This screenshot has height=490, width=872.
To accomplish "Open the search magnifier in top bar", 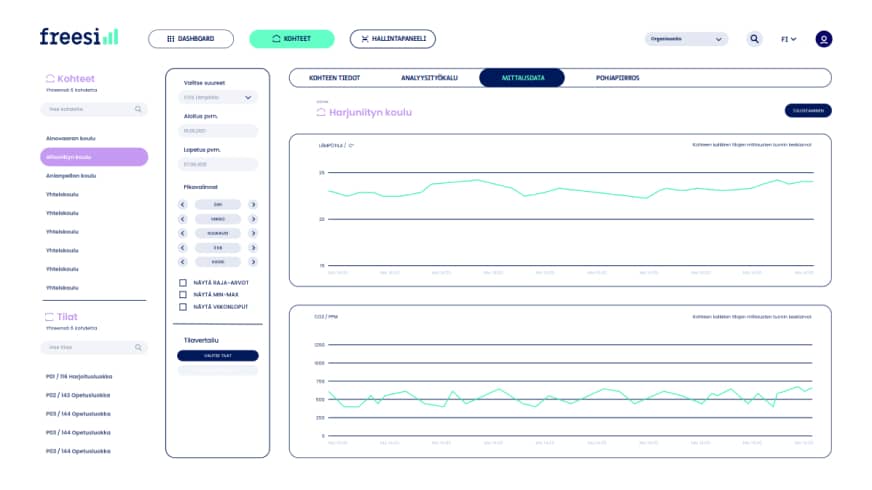I will point(754,39).
